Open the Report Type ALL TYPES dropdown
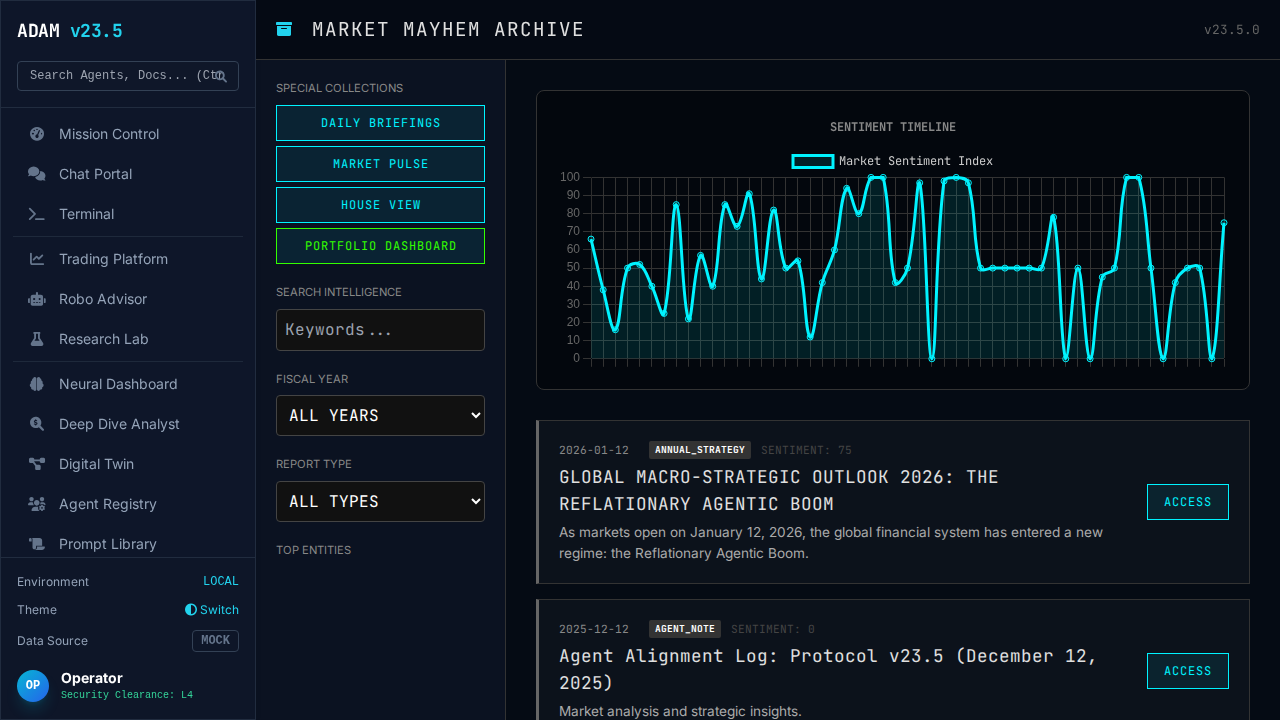This screenshot has height=720, width=1280. tap(380, 501)
